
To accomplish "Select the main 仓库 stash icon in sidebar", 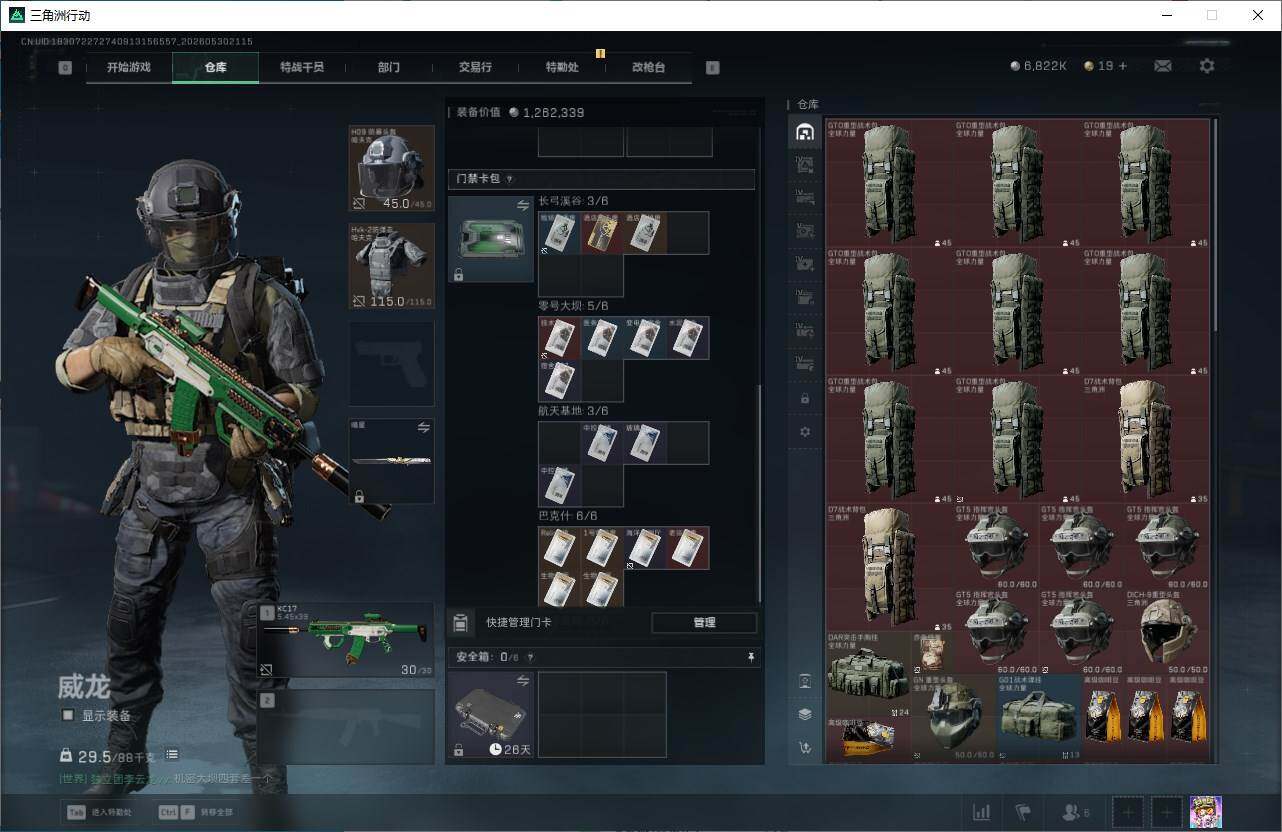I will tap(805, 132).
